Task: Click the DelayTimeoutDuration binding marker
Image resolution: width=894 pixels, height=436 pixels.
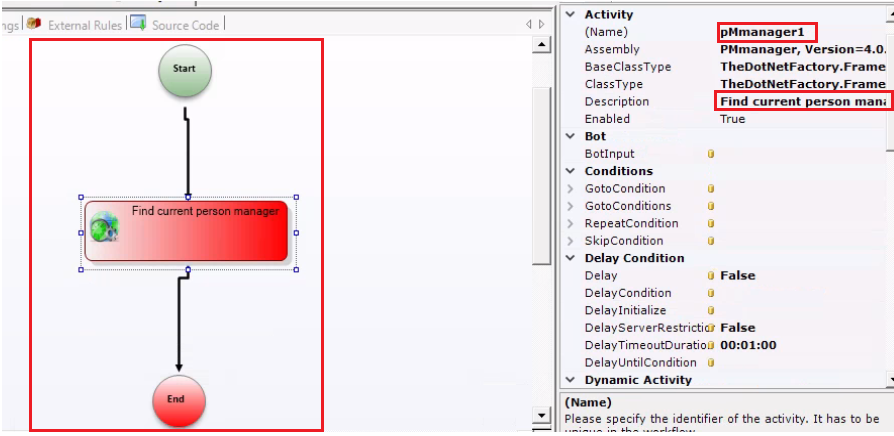Action: [710, 345]
